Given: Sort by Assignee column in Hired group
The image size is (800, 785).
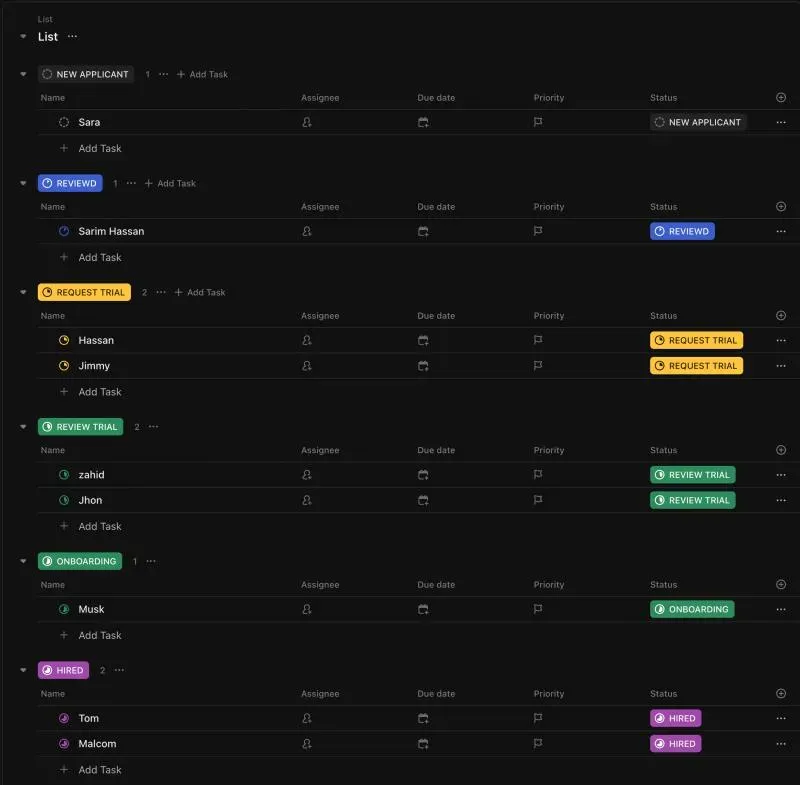Looking at the screenshot, I should [320, 694].
